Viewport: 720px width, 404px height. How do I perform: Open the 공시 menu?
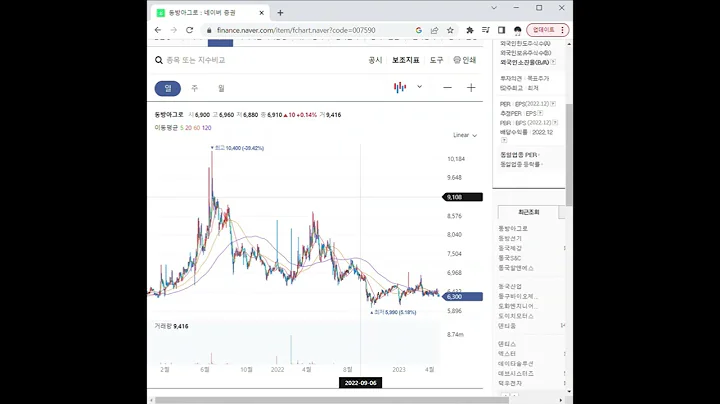[375, 60]
